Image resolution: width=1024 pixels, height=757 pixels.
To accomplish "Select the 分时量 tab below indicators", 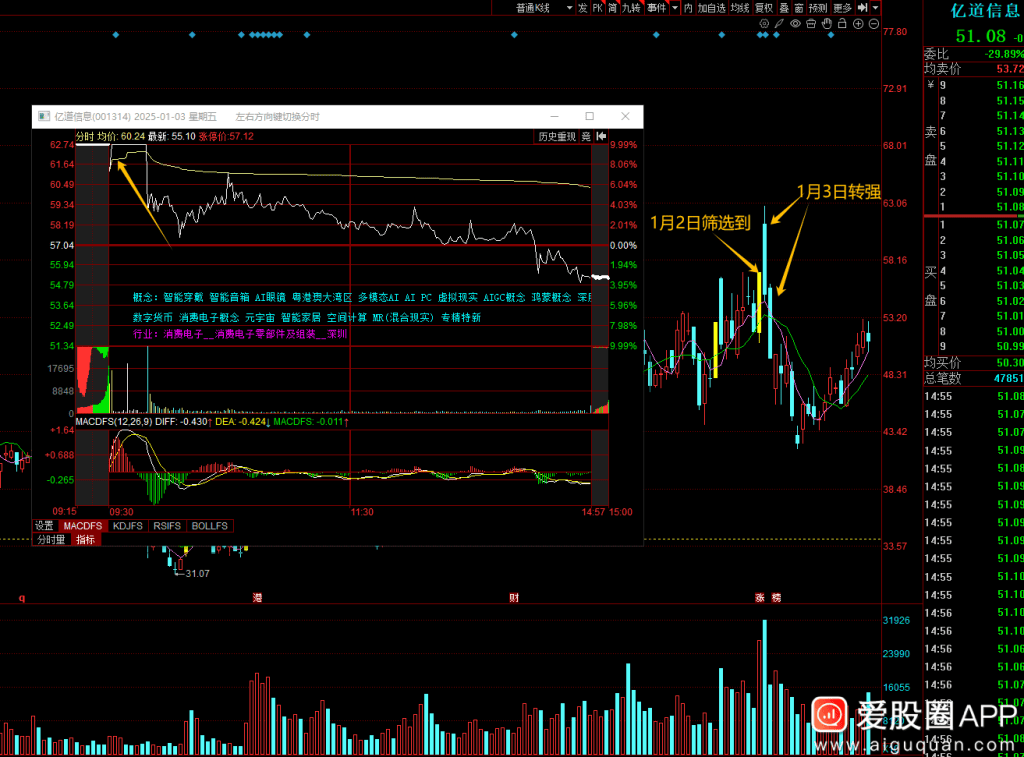I will pyautogui.click(x=50, y=540).
